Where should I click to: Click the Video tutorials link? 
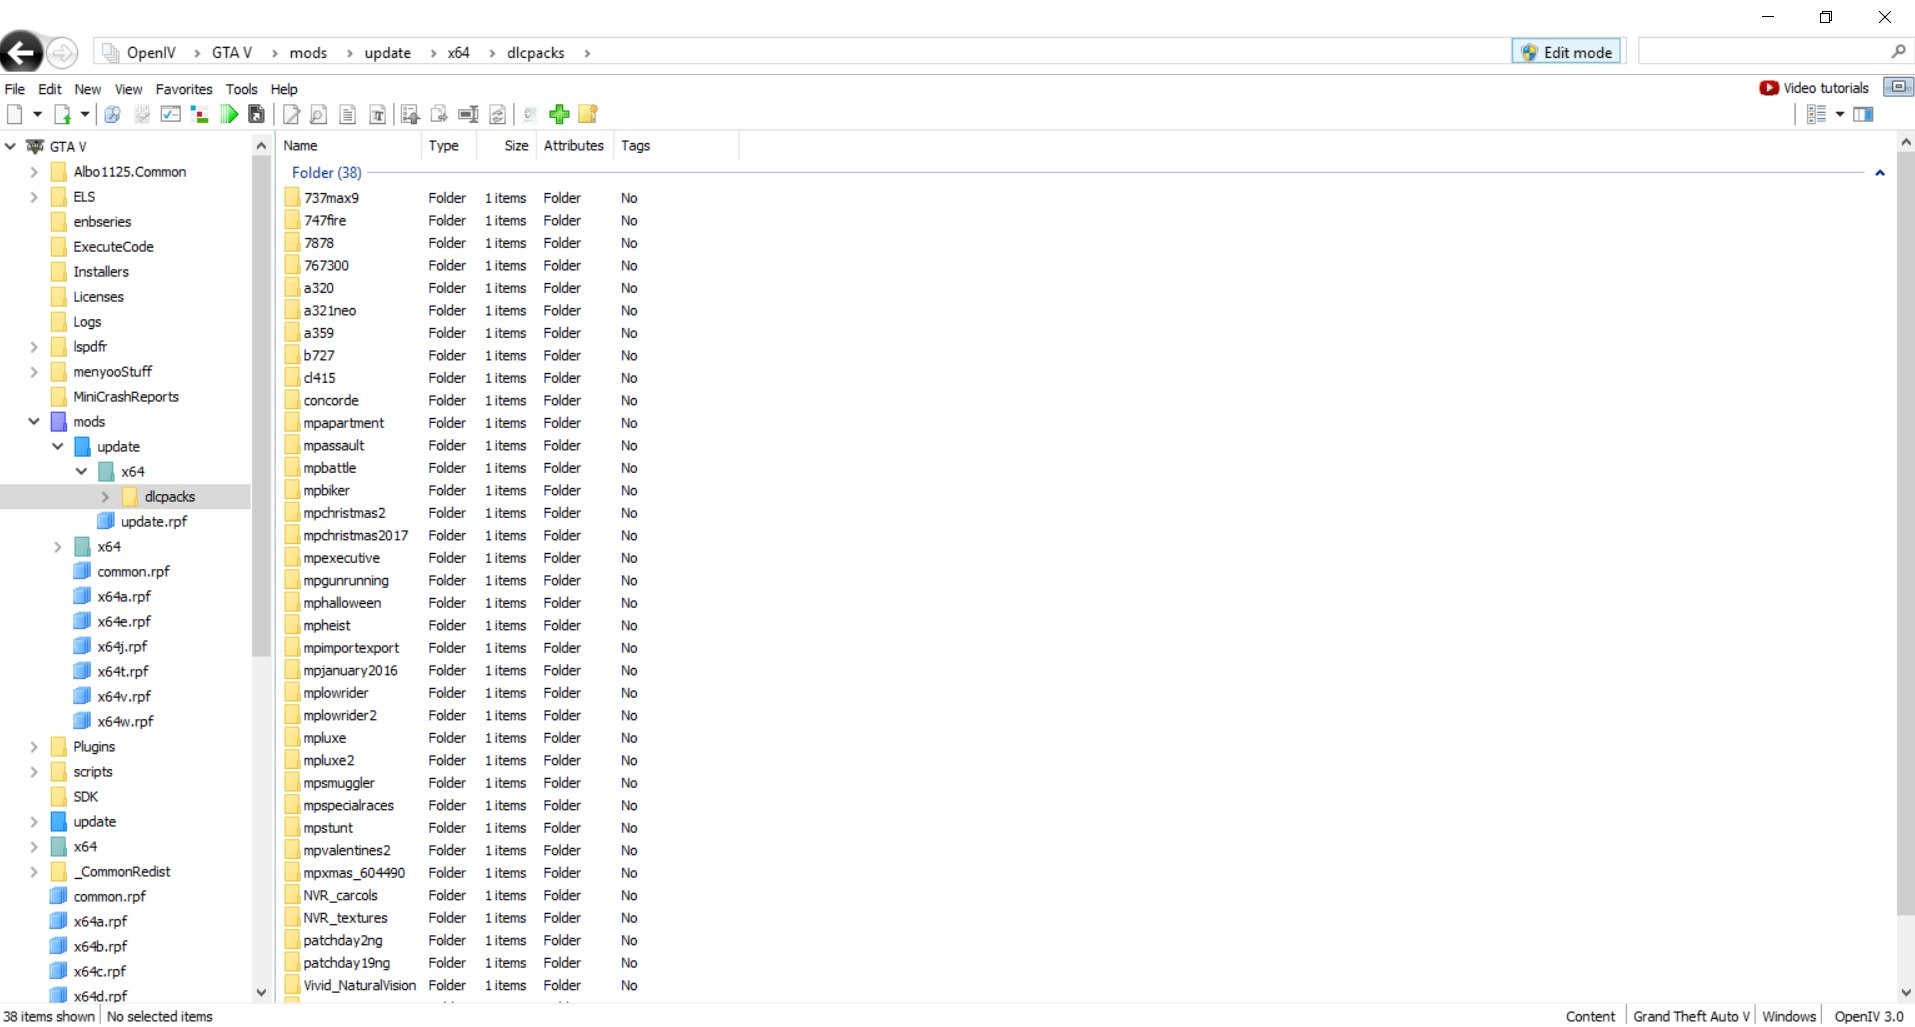(x=1826, y=88)
